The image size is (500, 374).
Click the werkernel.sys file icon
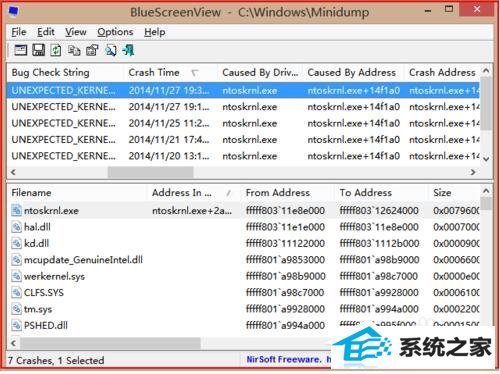(16, 276)
